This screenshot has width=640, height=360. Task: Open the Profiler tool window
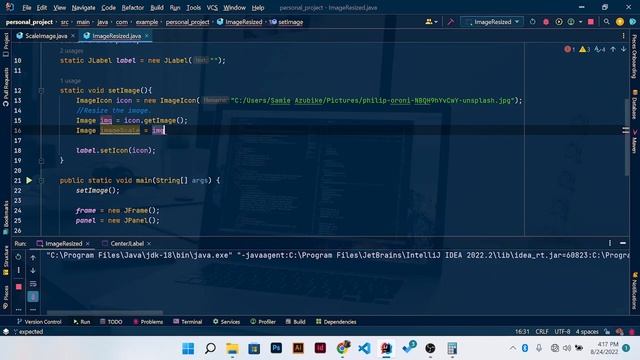pos(263,322)
